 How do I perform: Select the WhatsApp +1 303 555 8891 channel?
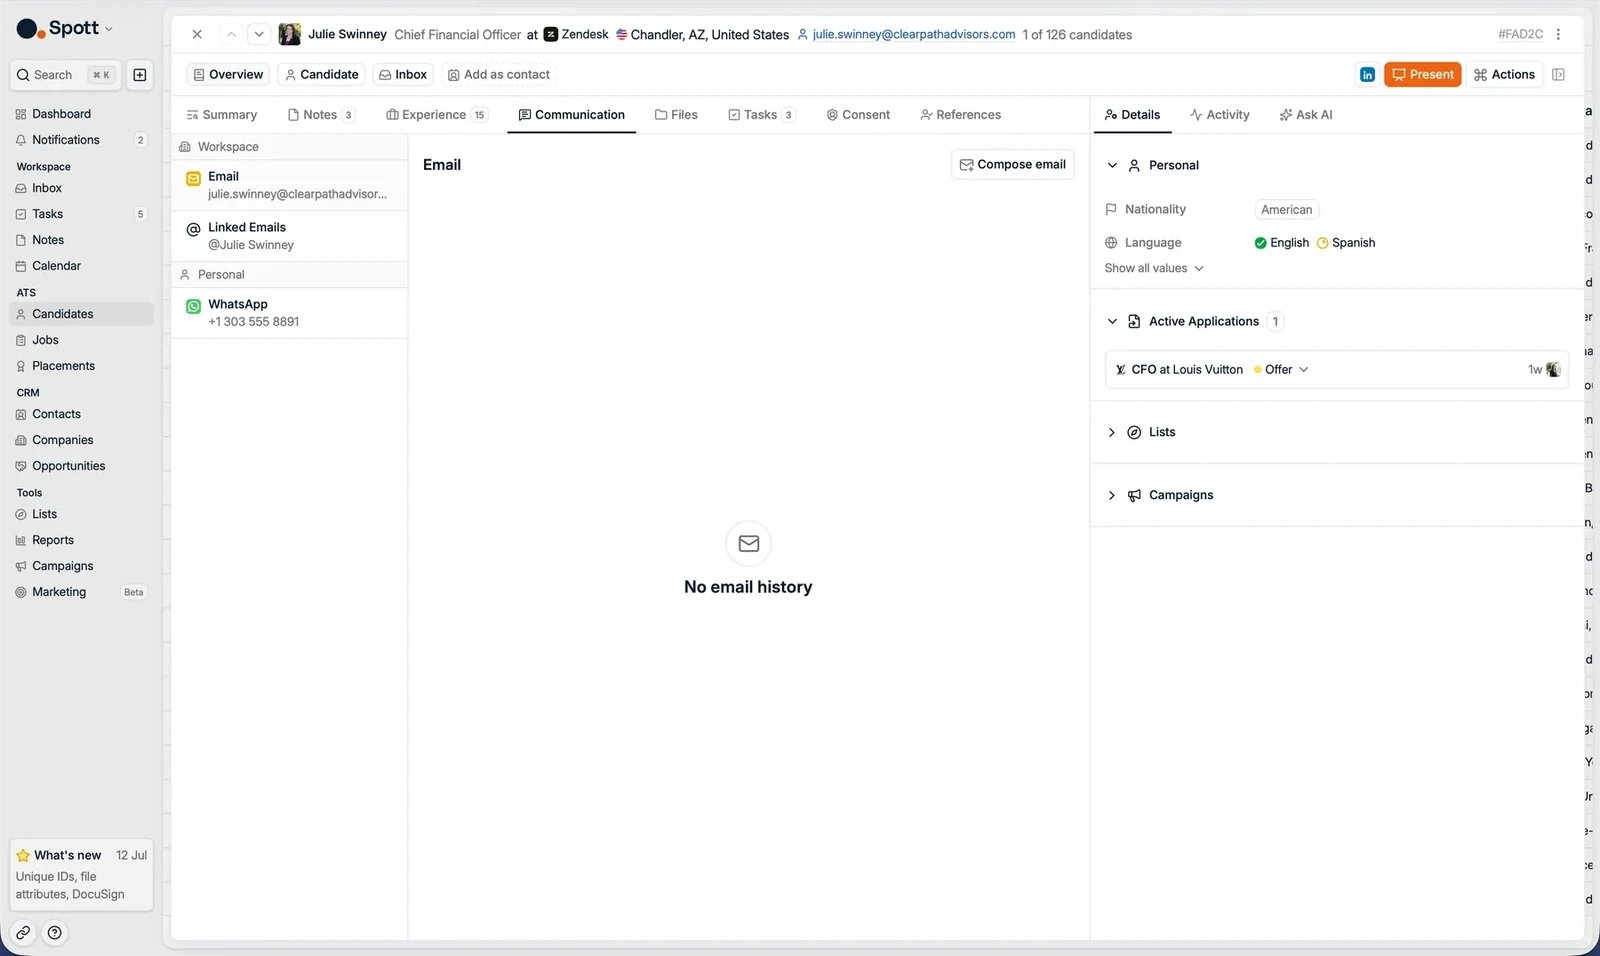[289, 313]
